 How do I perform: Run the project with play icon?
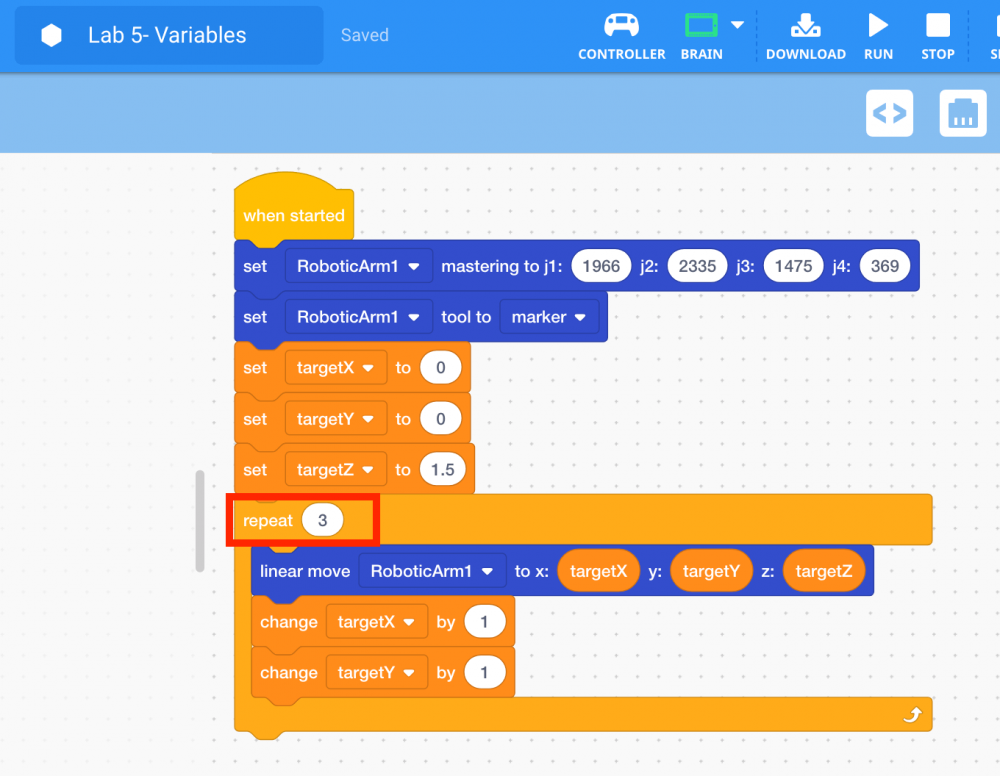(878, 25)
